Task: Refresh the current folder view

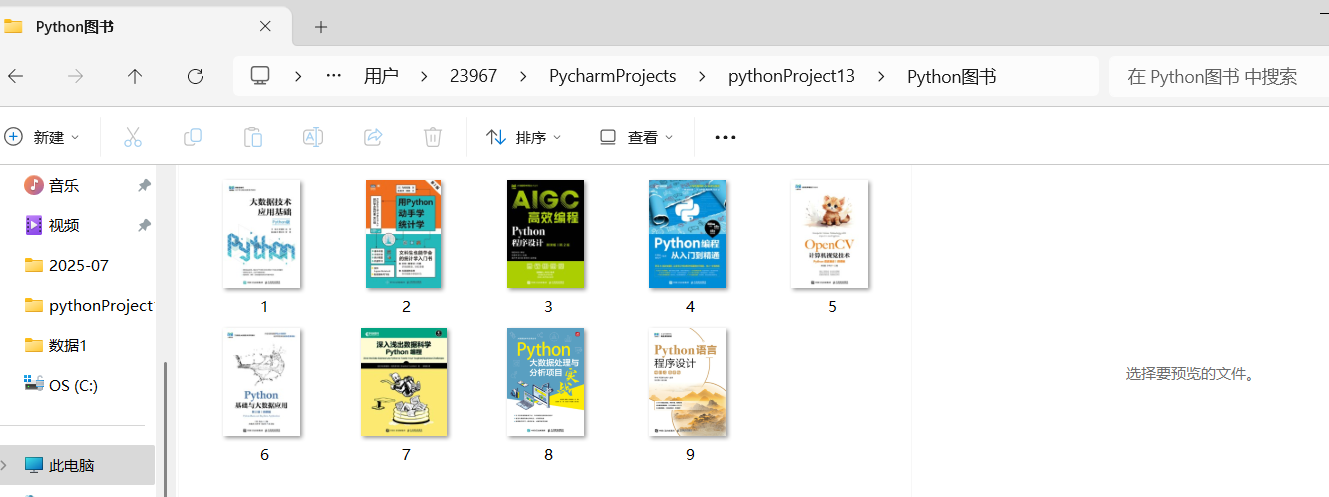Action: pos(196,76)
